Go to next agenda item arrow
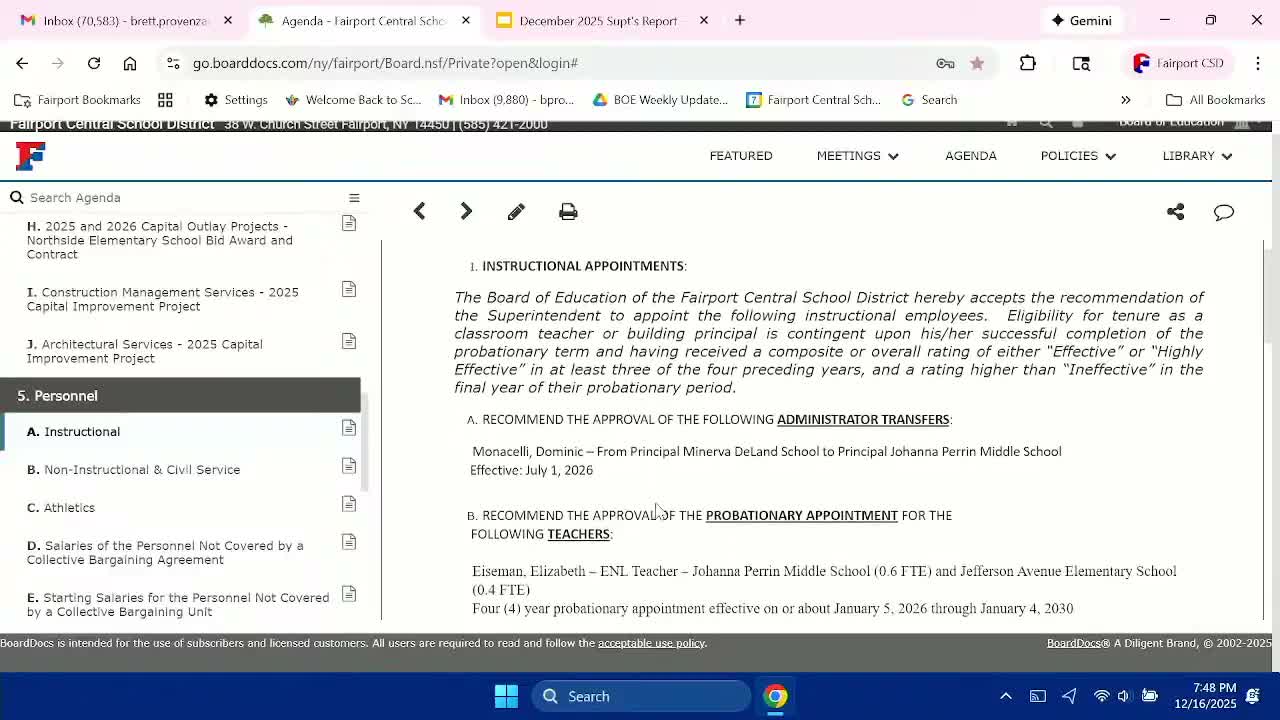1280x720 pixels. (x=466, y=211)
